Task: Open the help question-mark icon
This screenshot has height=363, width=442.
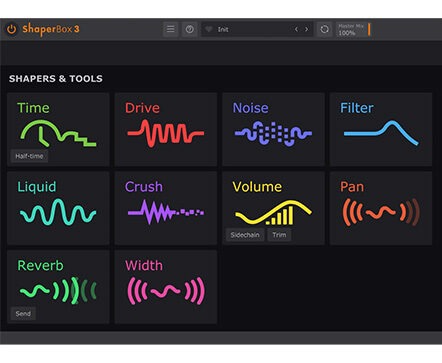Action: coord(190,29)
